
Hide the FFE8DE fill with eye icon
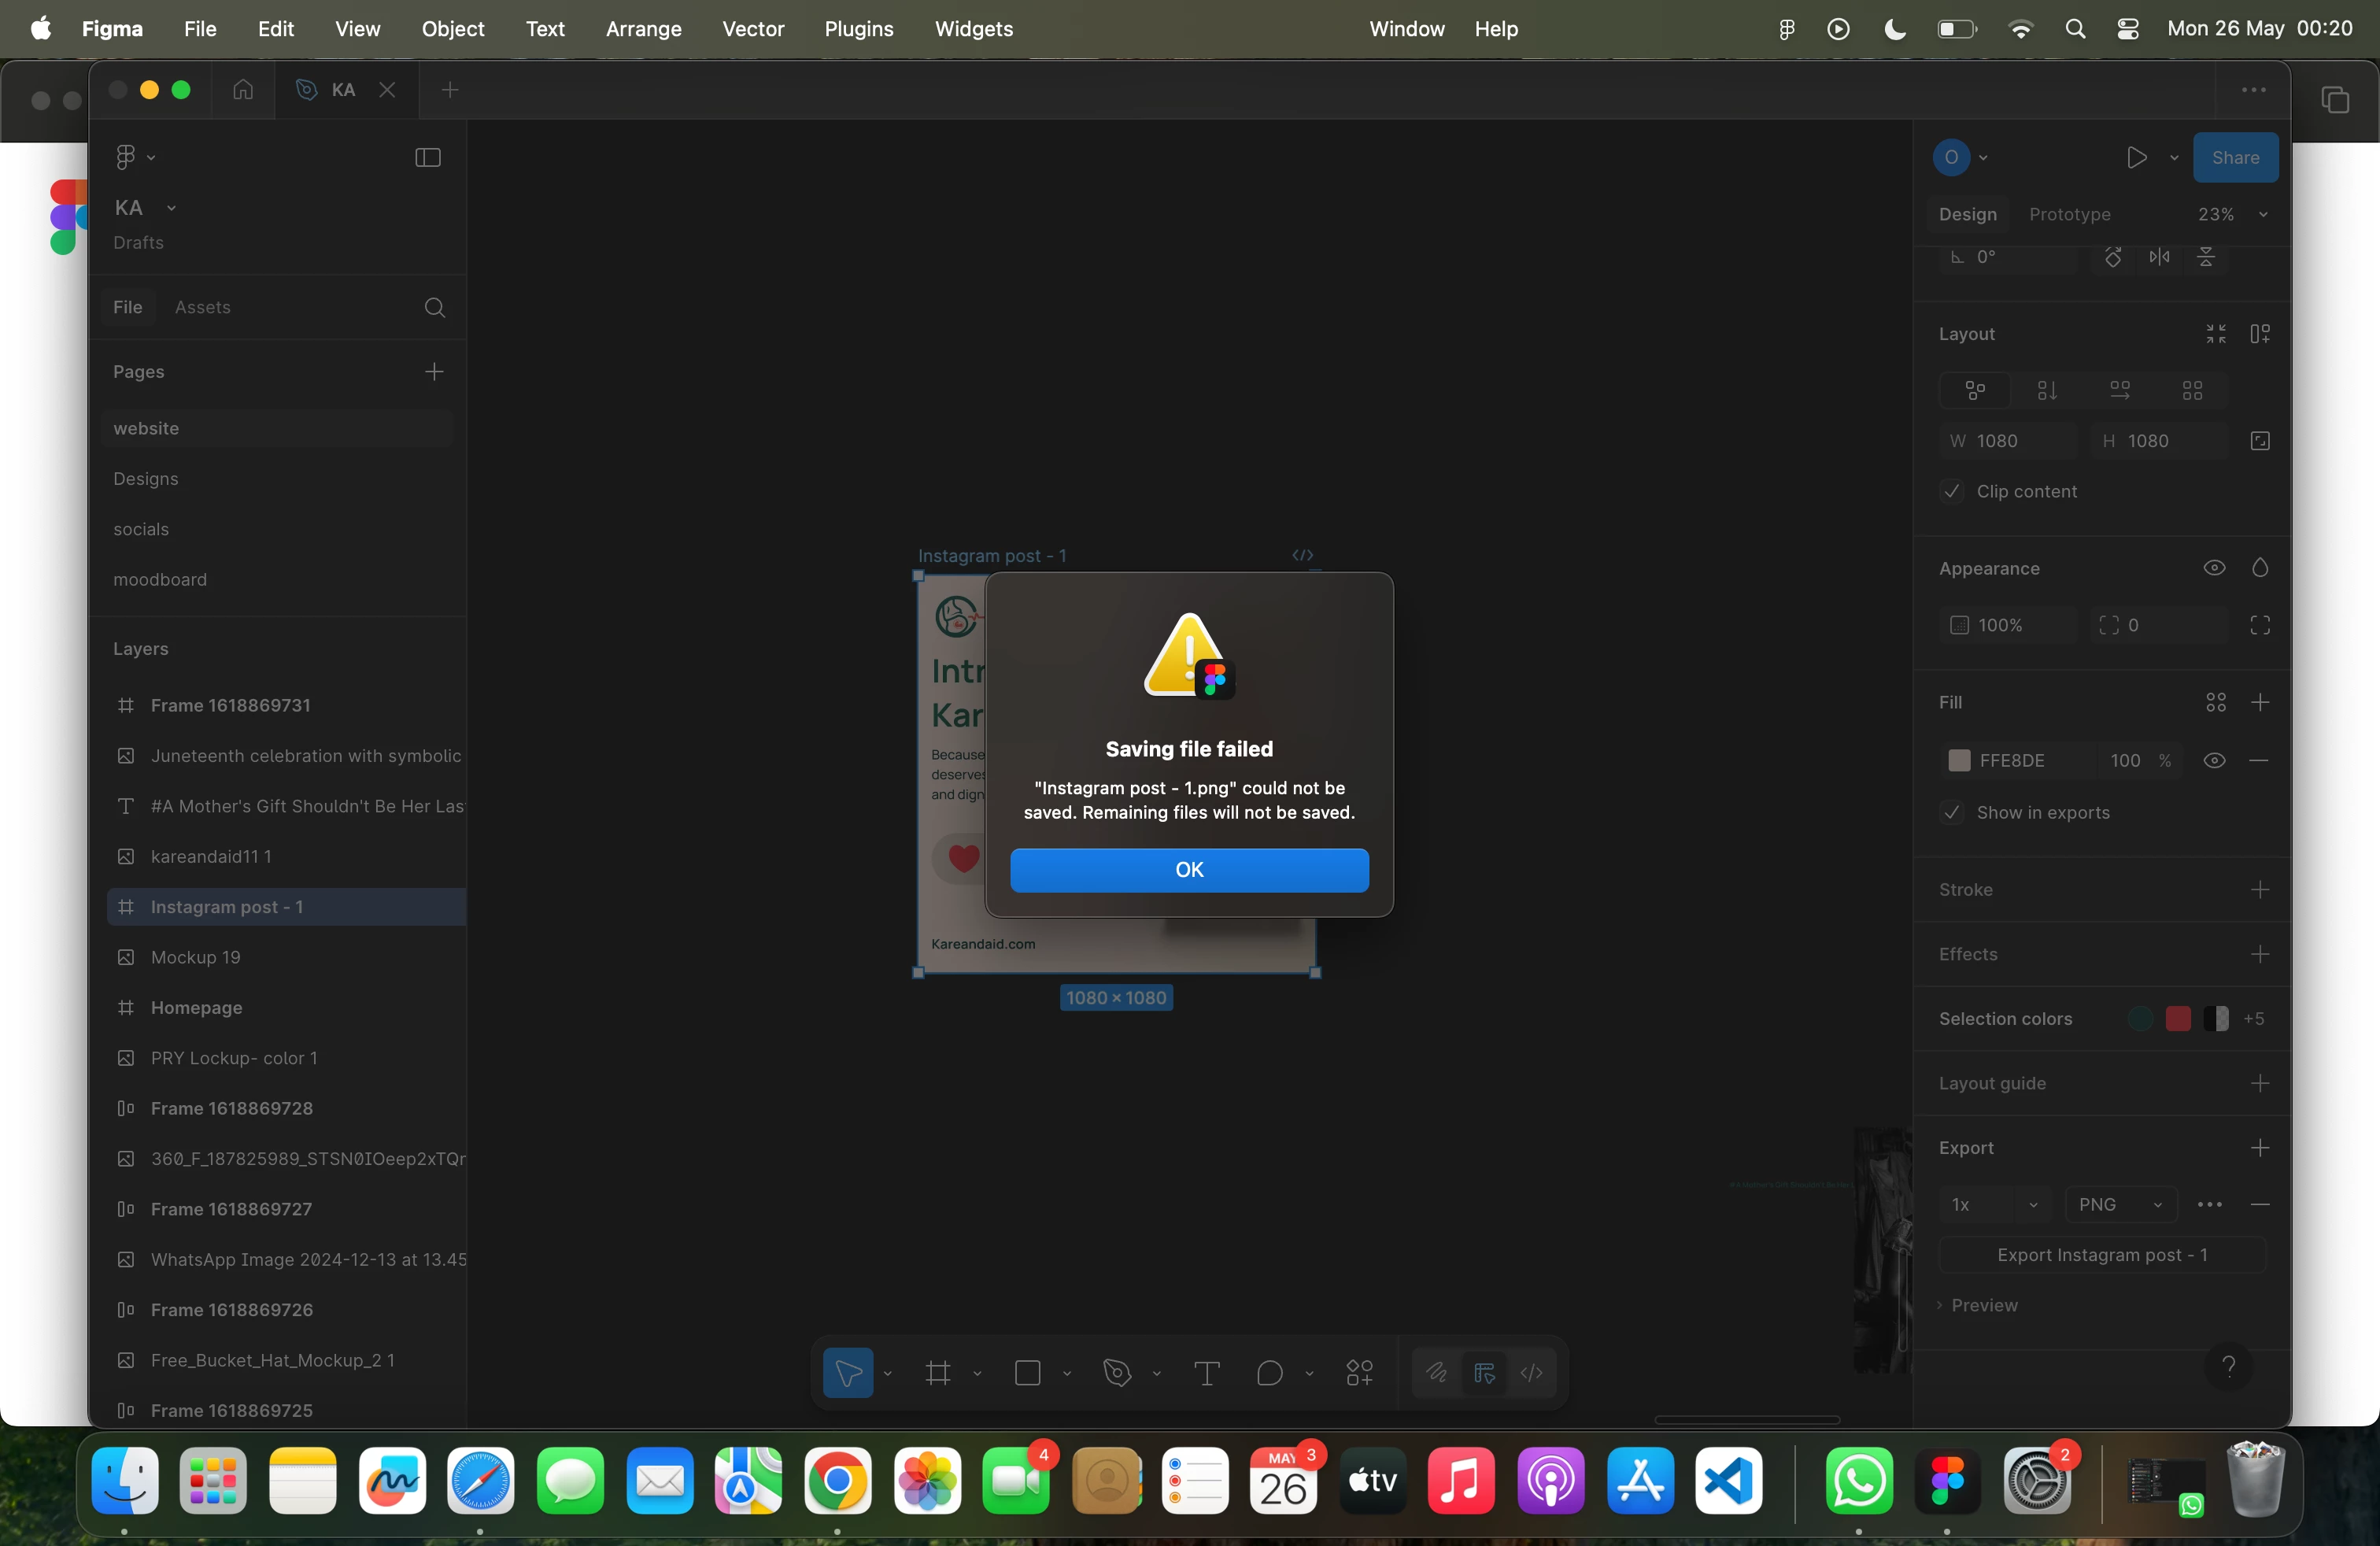tap(2214, 760)
